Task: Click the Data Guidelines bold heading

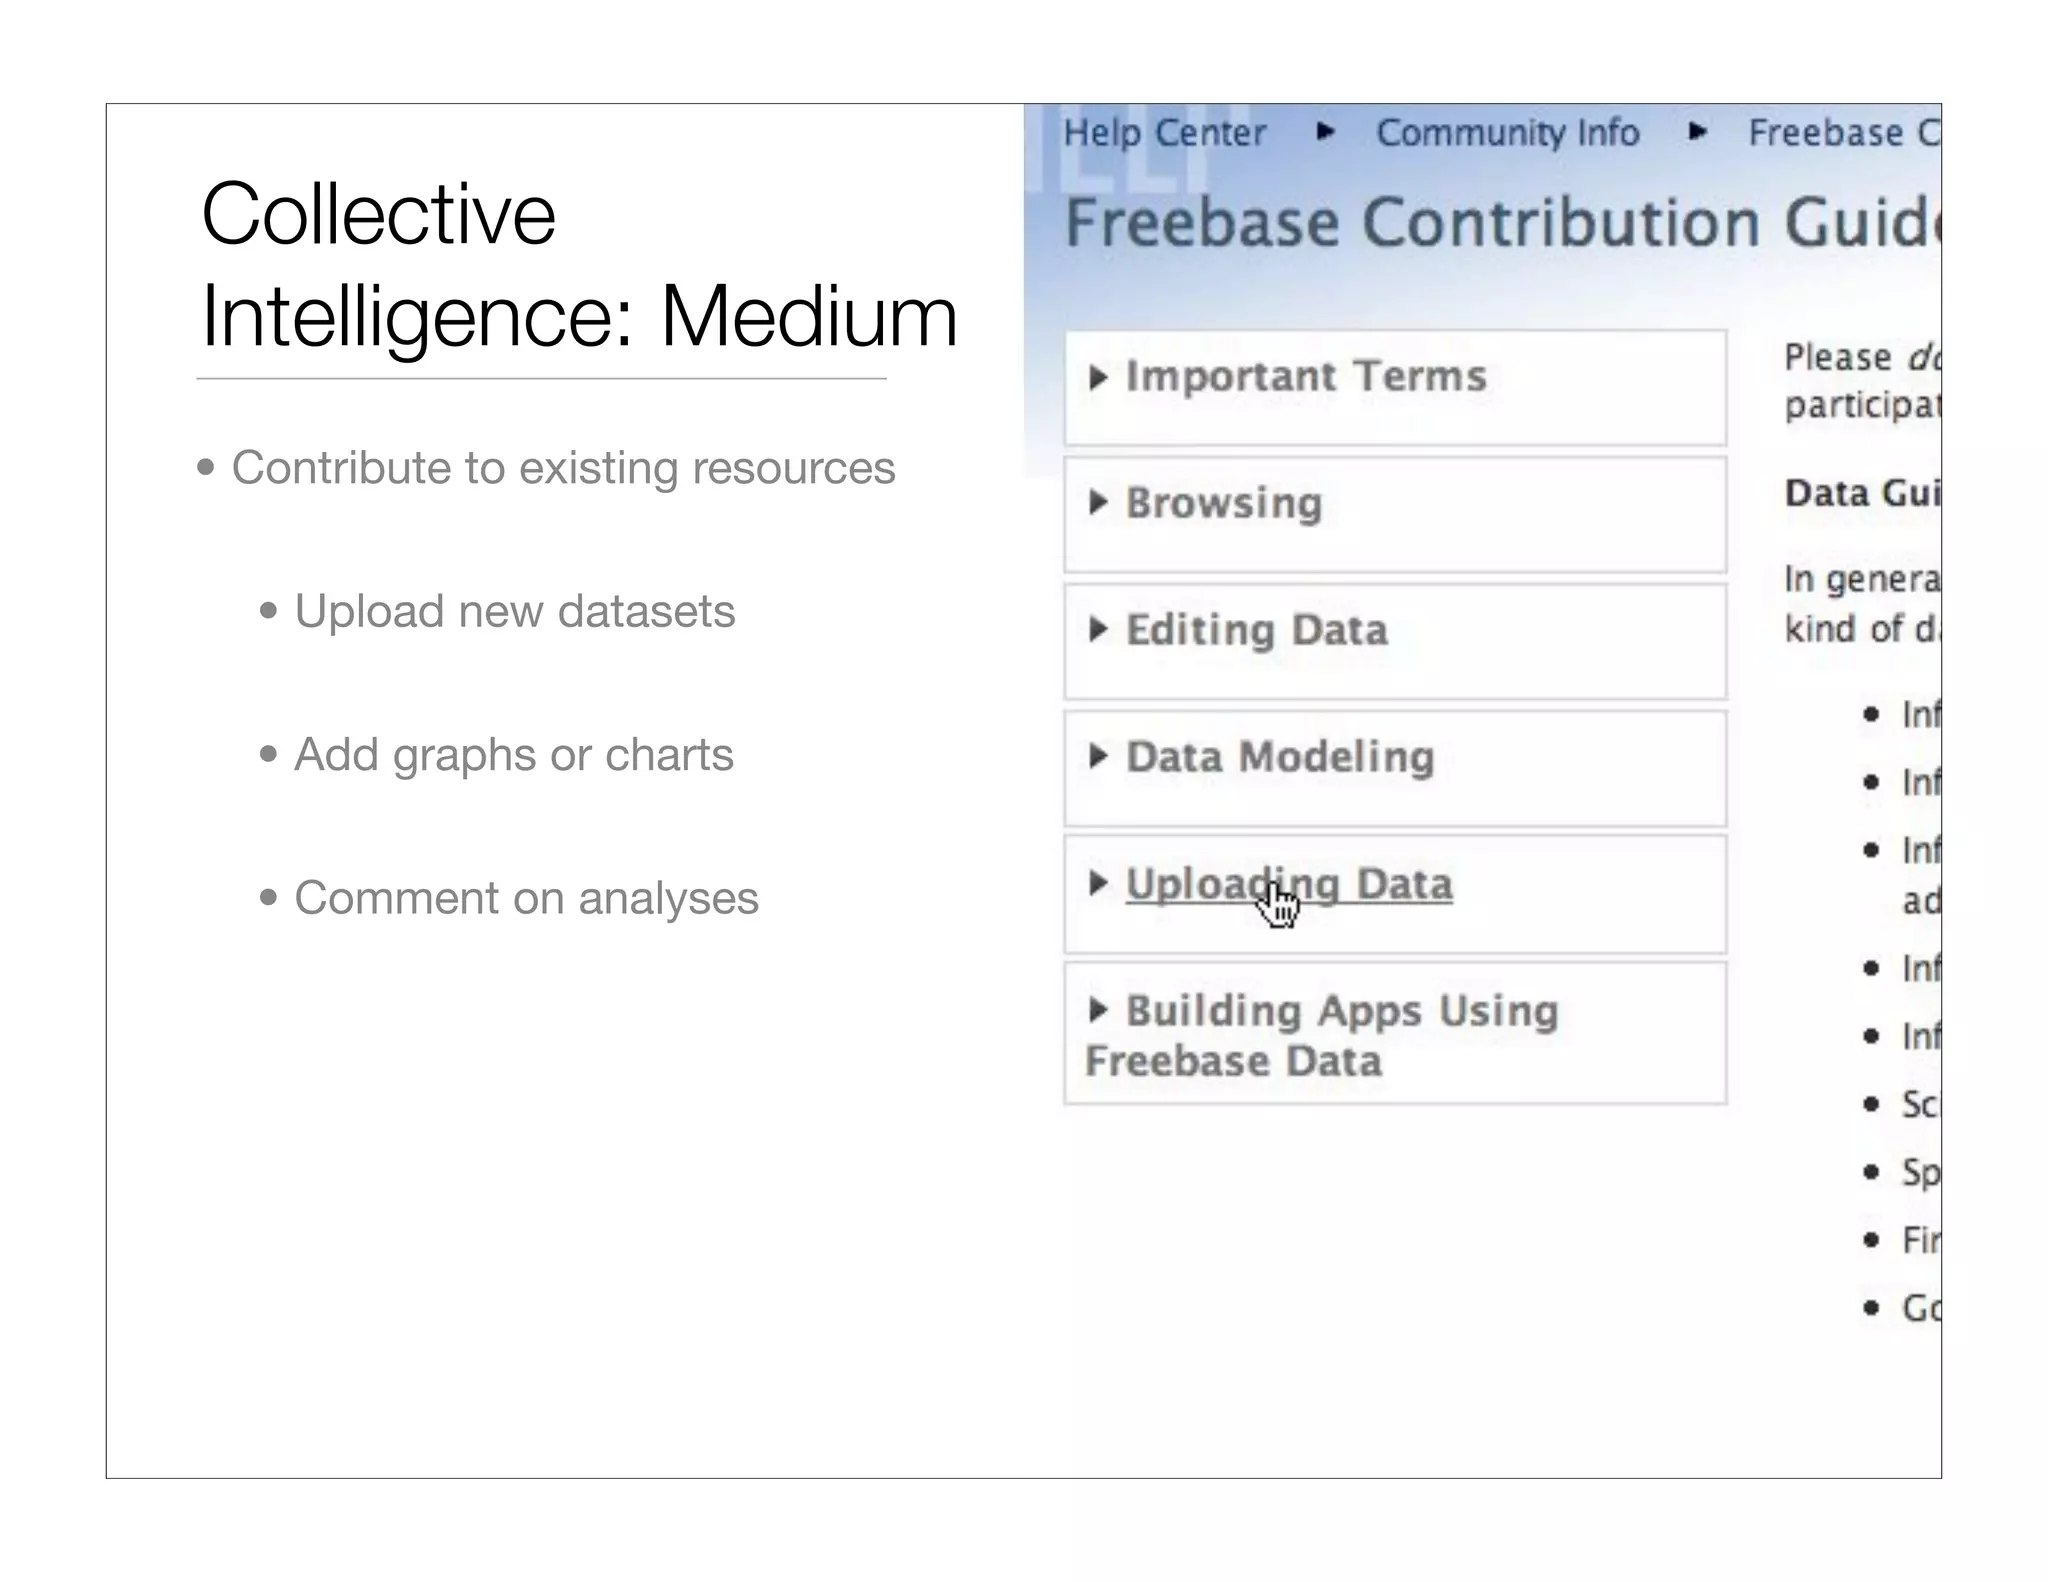Action: pyautogui.click(x=1860, y=493)
